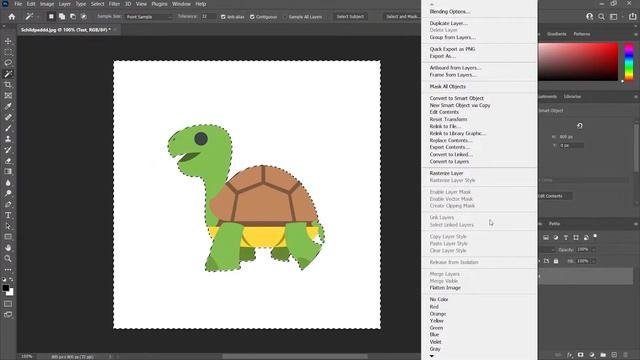Select the Hand tool
Viewport: 640px width, 360px height.
coord(8,248)
